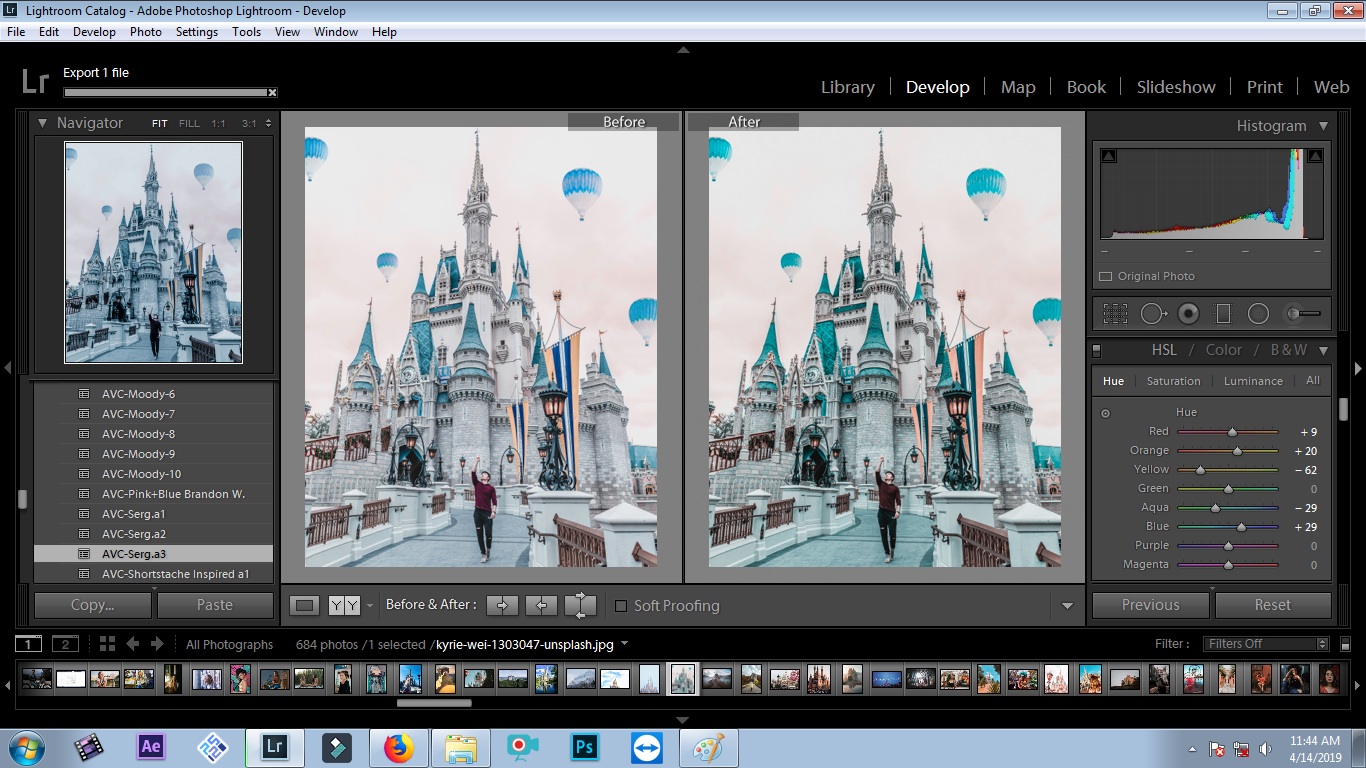The image size is (1366, 768).
Task: Open Grid view icon in filmstrip bar
Action: point(107,644)
